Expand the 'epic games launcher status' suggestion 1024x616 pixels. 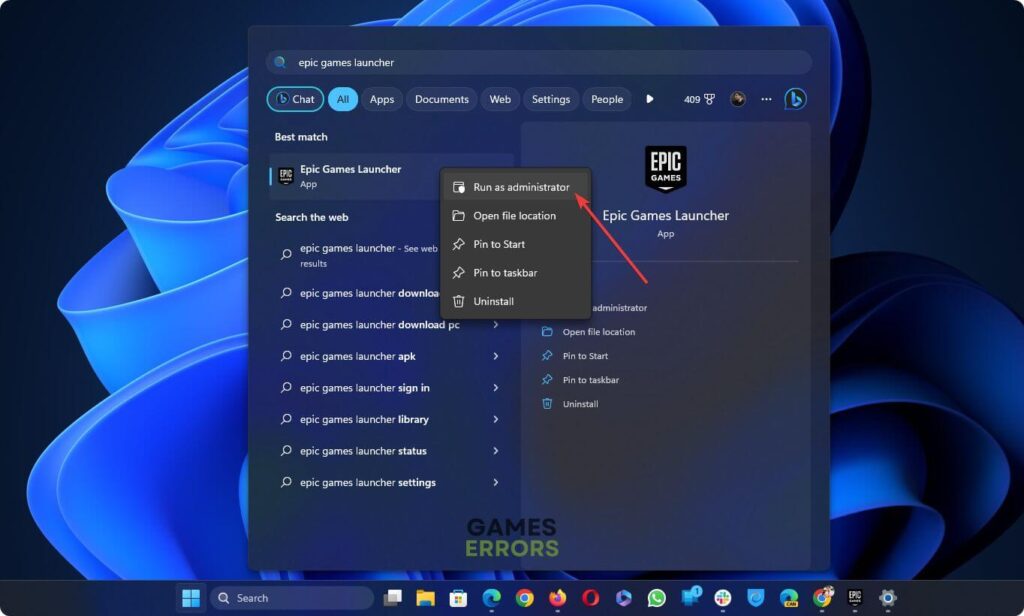point(497,451)
